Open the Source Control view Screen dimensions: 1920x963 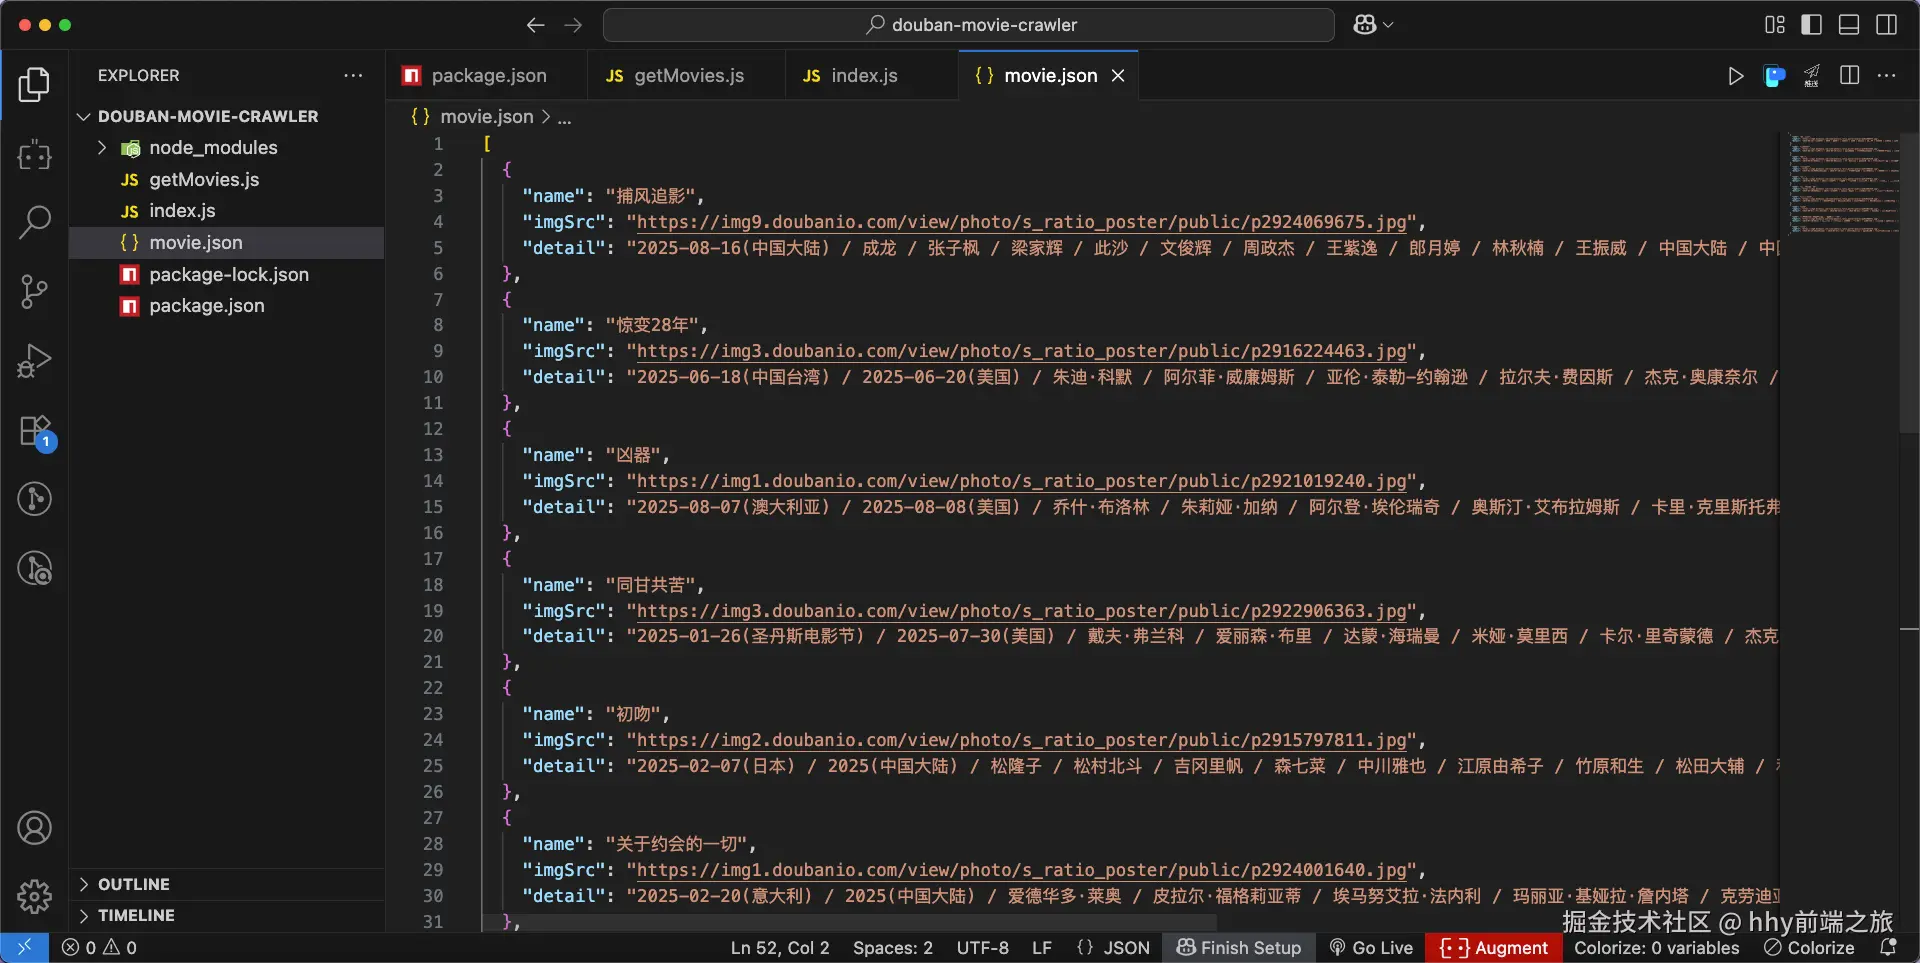click(34, 292)
